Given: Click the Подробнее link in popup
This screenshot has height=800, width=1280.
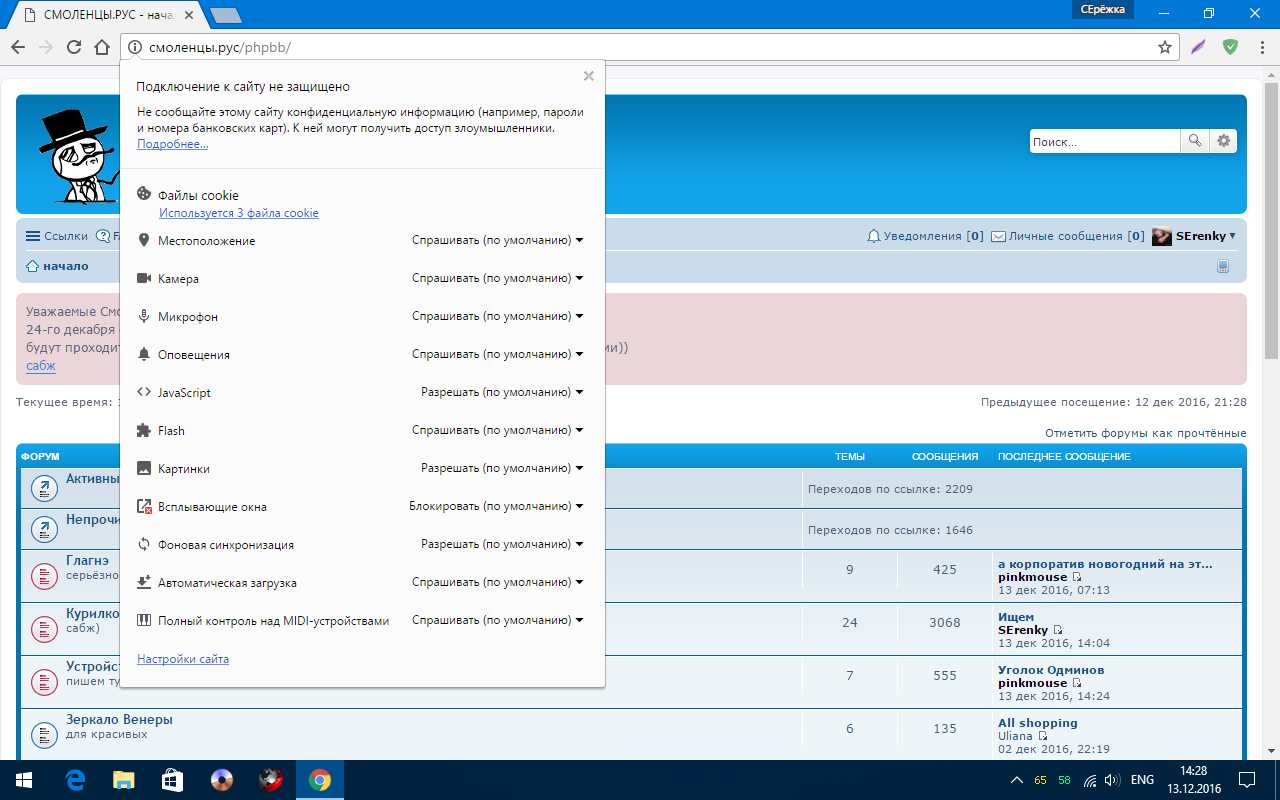Looking at the screenshot, I should click(172, 145).
